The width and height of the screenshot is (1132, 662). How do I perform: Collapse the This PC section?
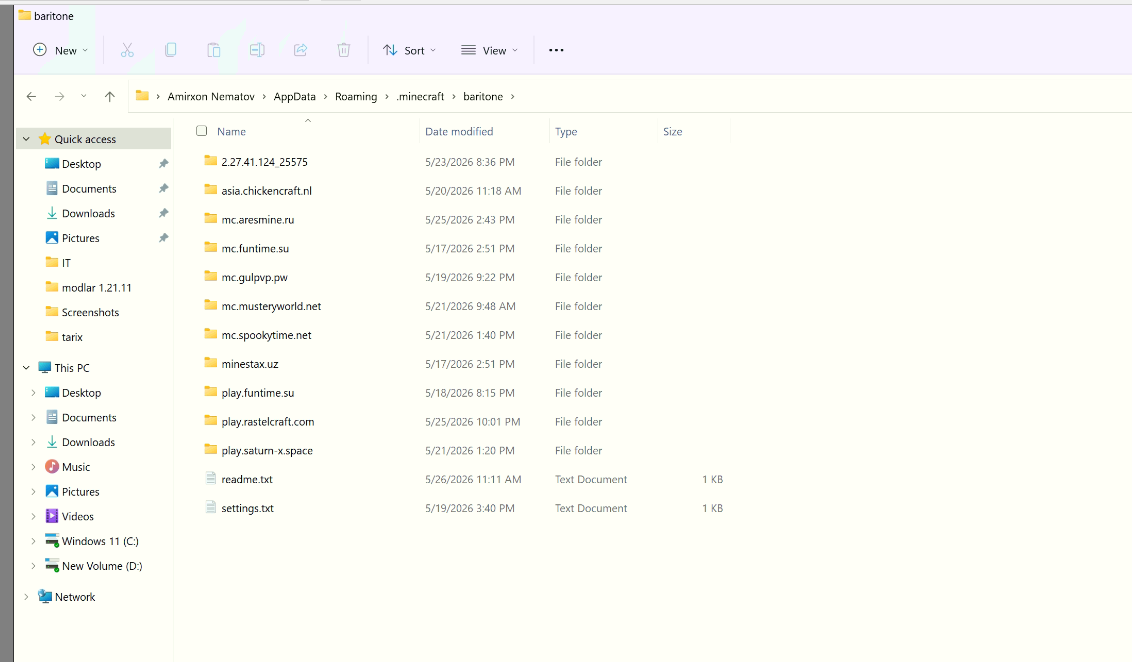26,367
